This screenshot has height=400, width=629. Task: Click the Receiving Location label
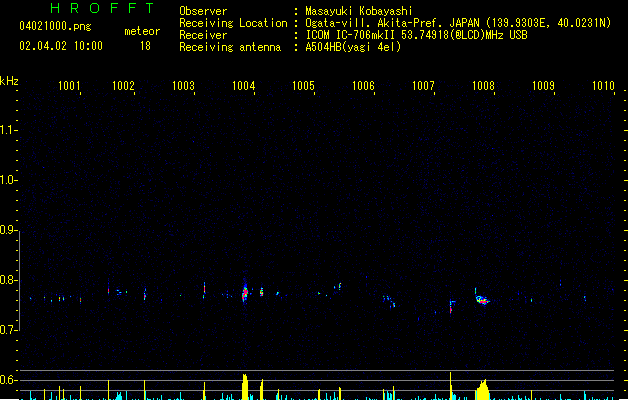click(233, 23)
